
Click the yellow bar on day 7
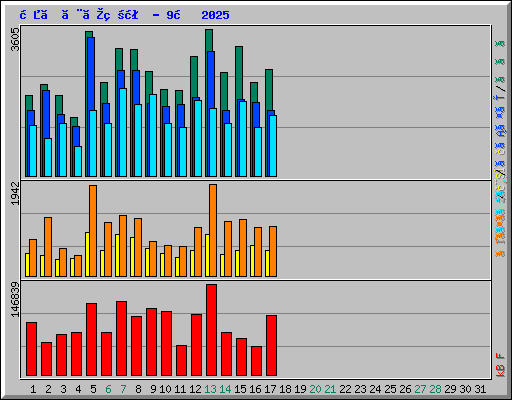[117, 255]
